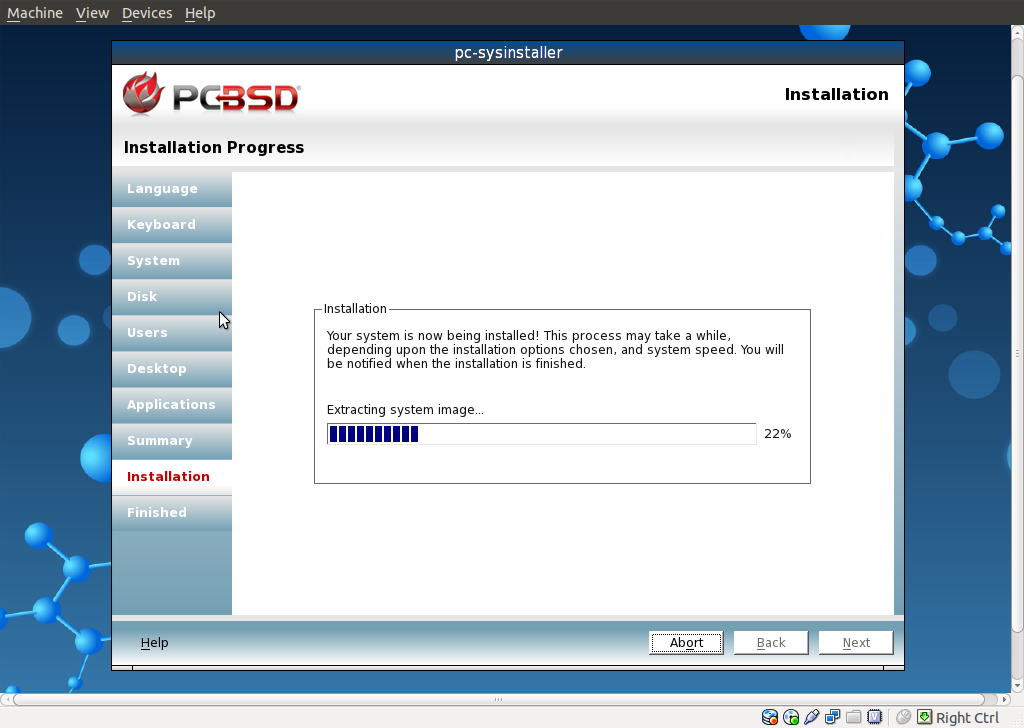Click the optical CD/DVD drive status icon

tap(791, 718)
